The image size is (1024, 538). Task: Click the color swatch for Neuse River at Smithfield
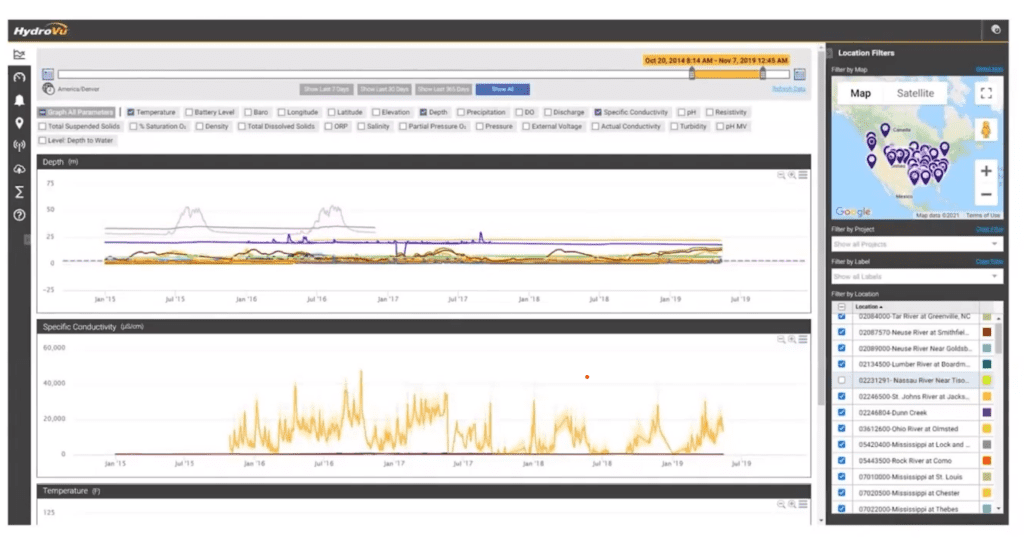pos(987,332)
